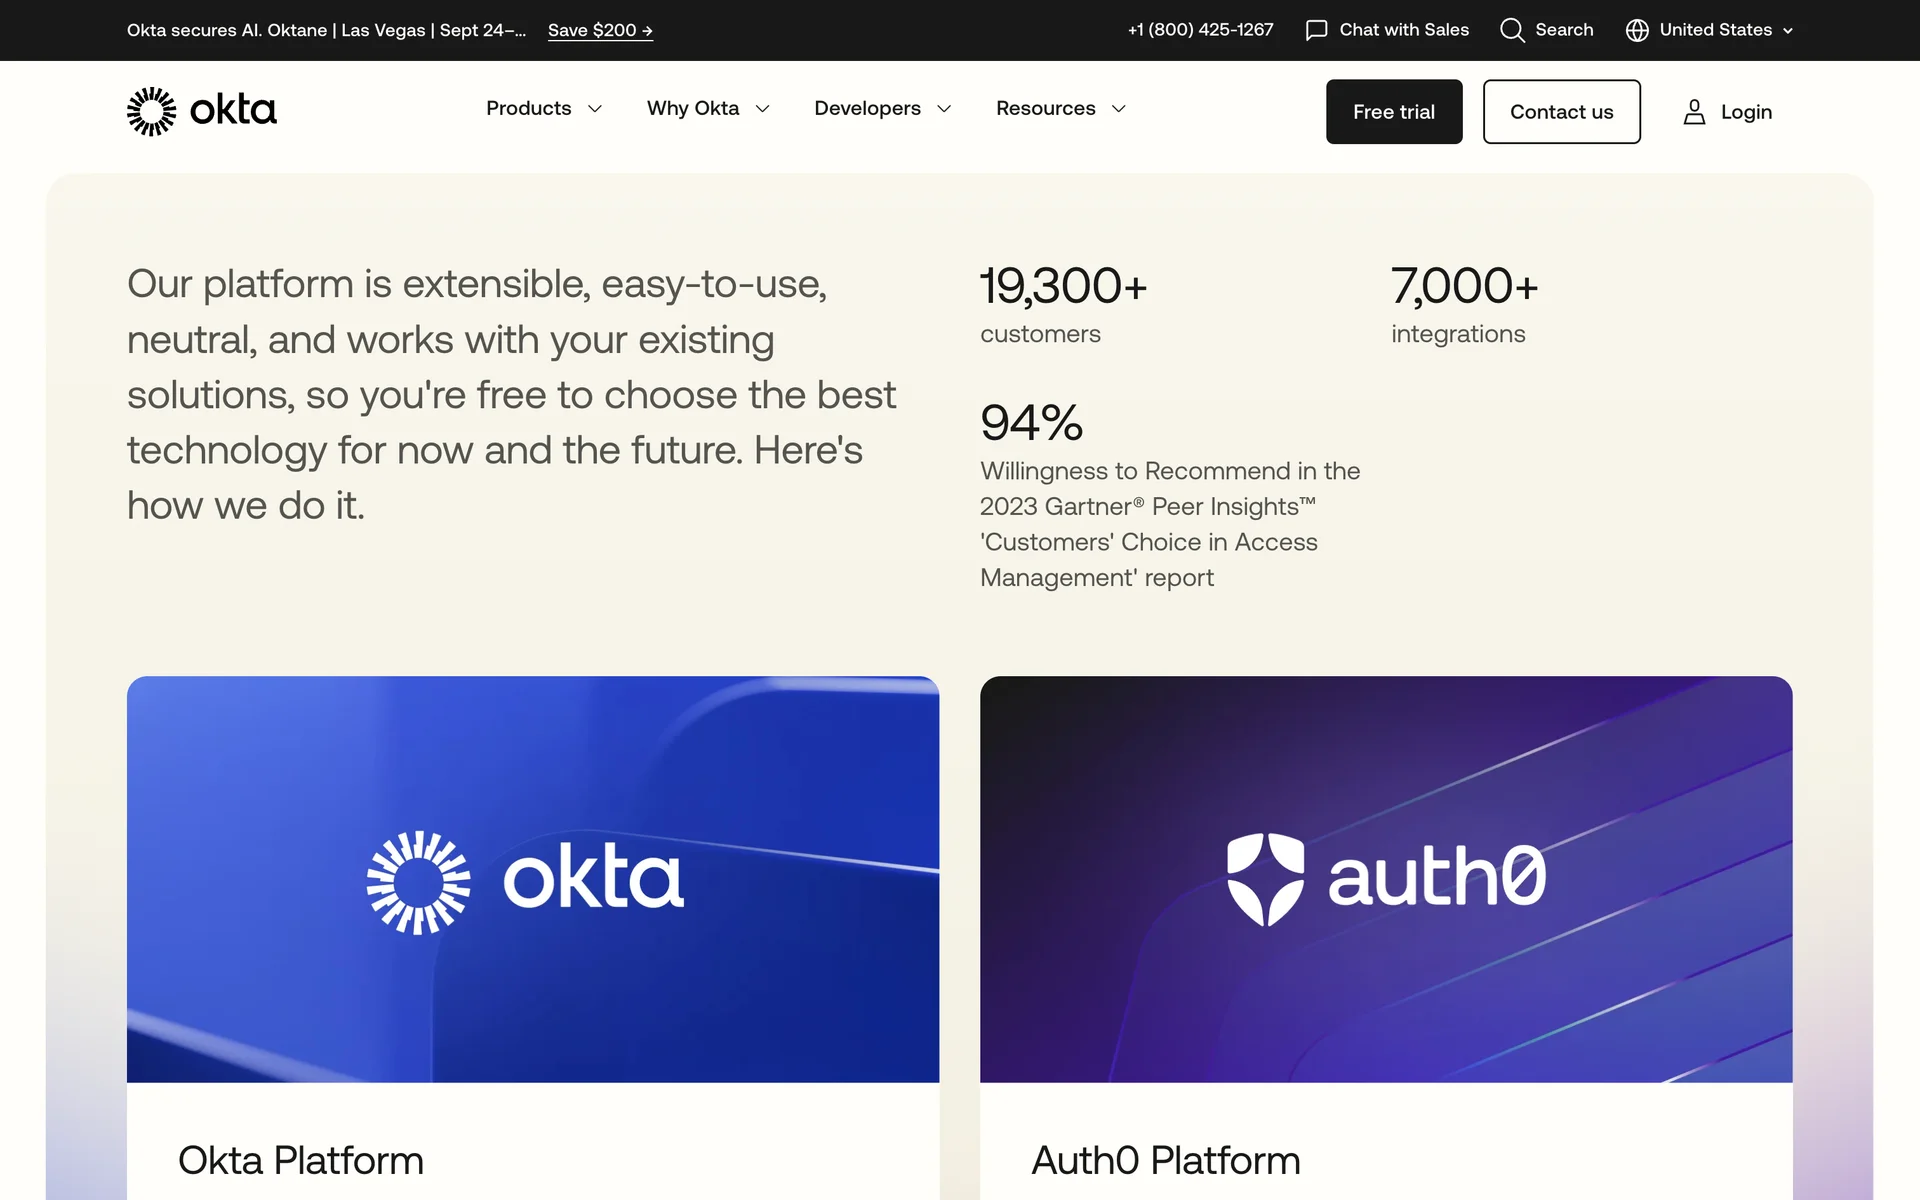The width and height of the screenshot is (1920, 1200).
Task: Expand the Products menu chevron
Action: click(595, 109)
